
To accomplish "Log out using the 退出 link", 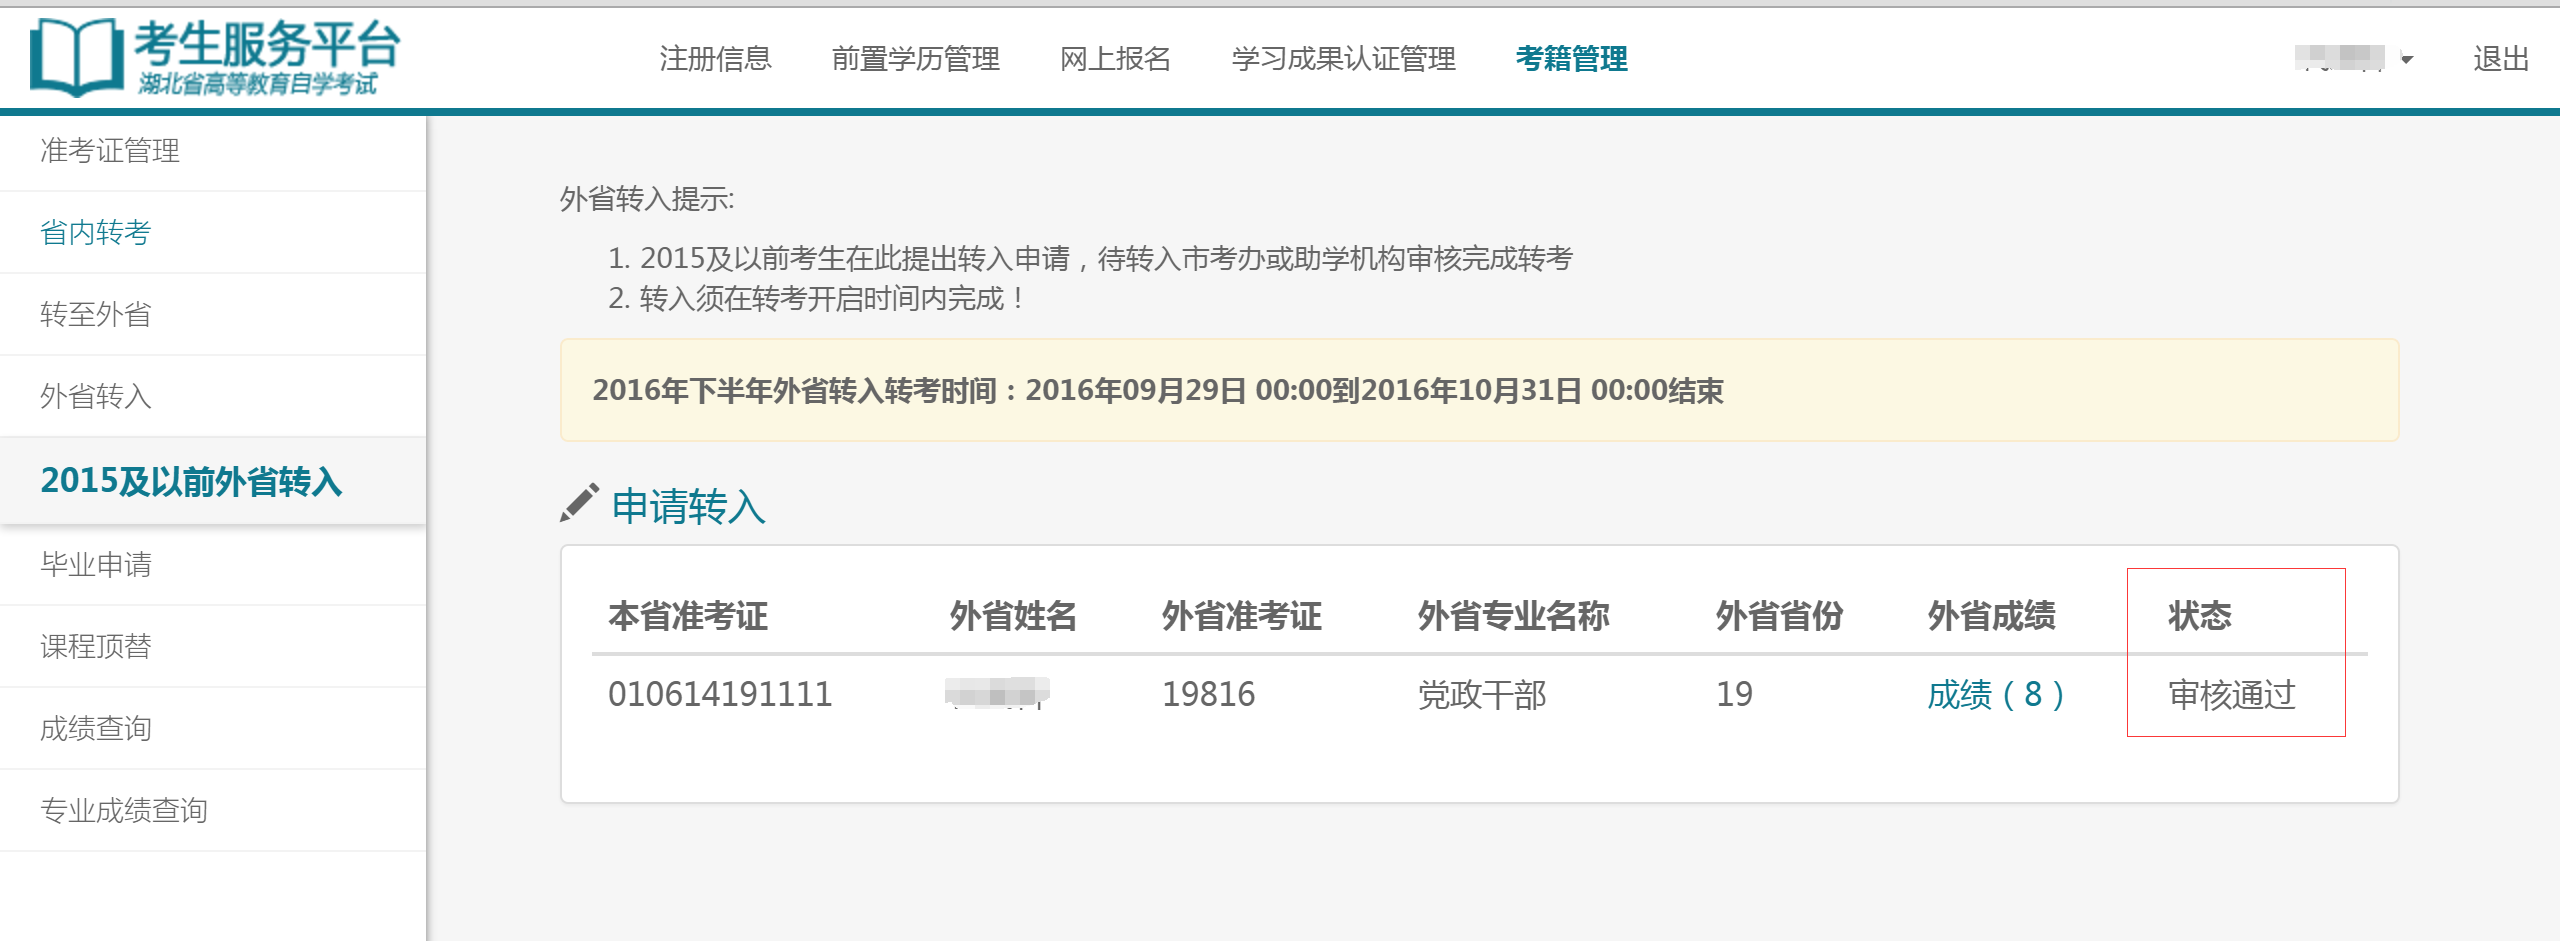I will [2500, 59].
